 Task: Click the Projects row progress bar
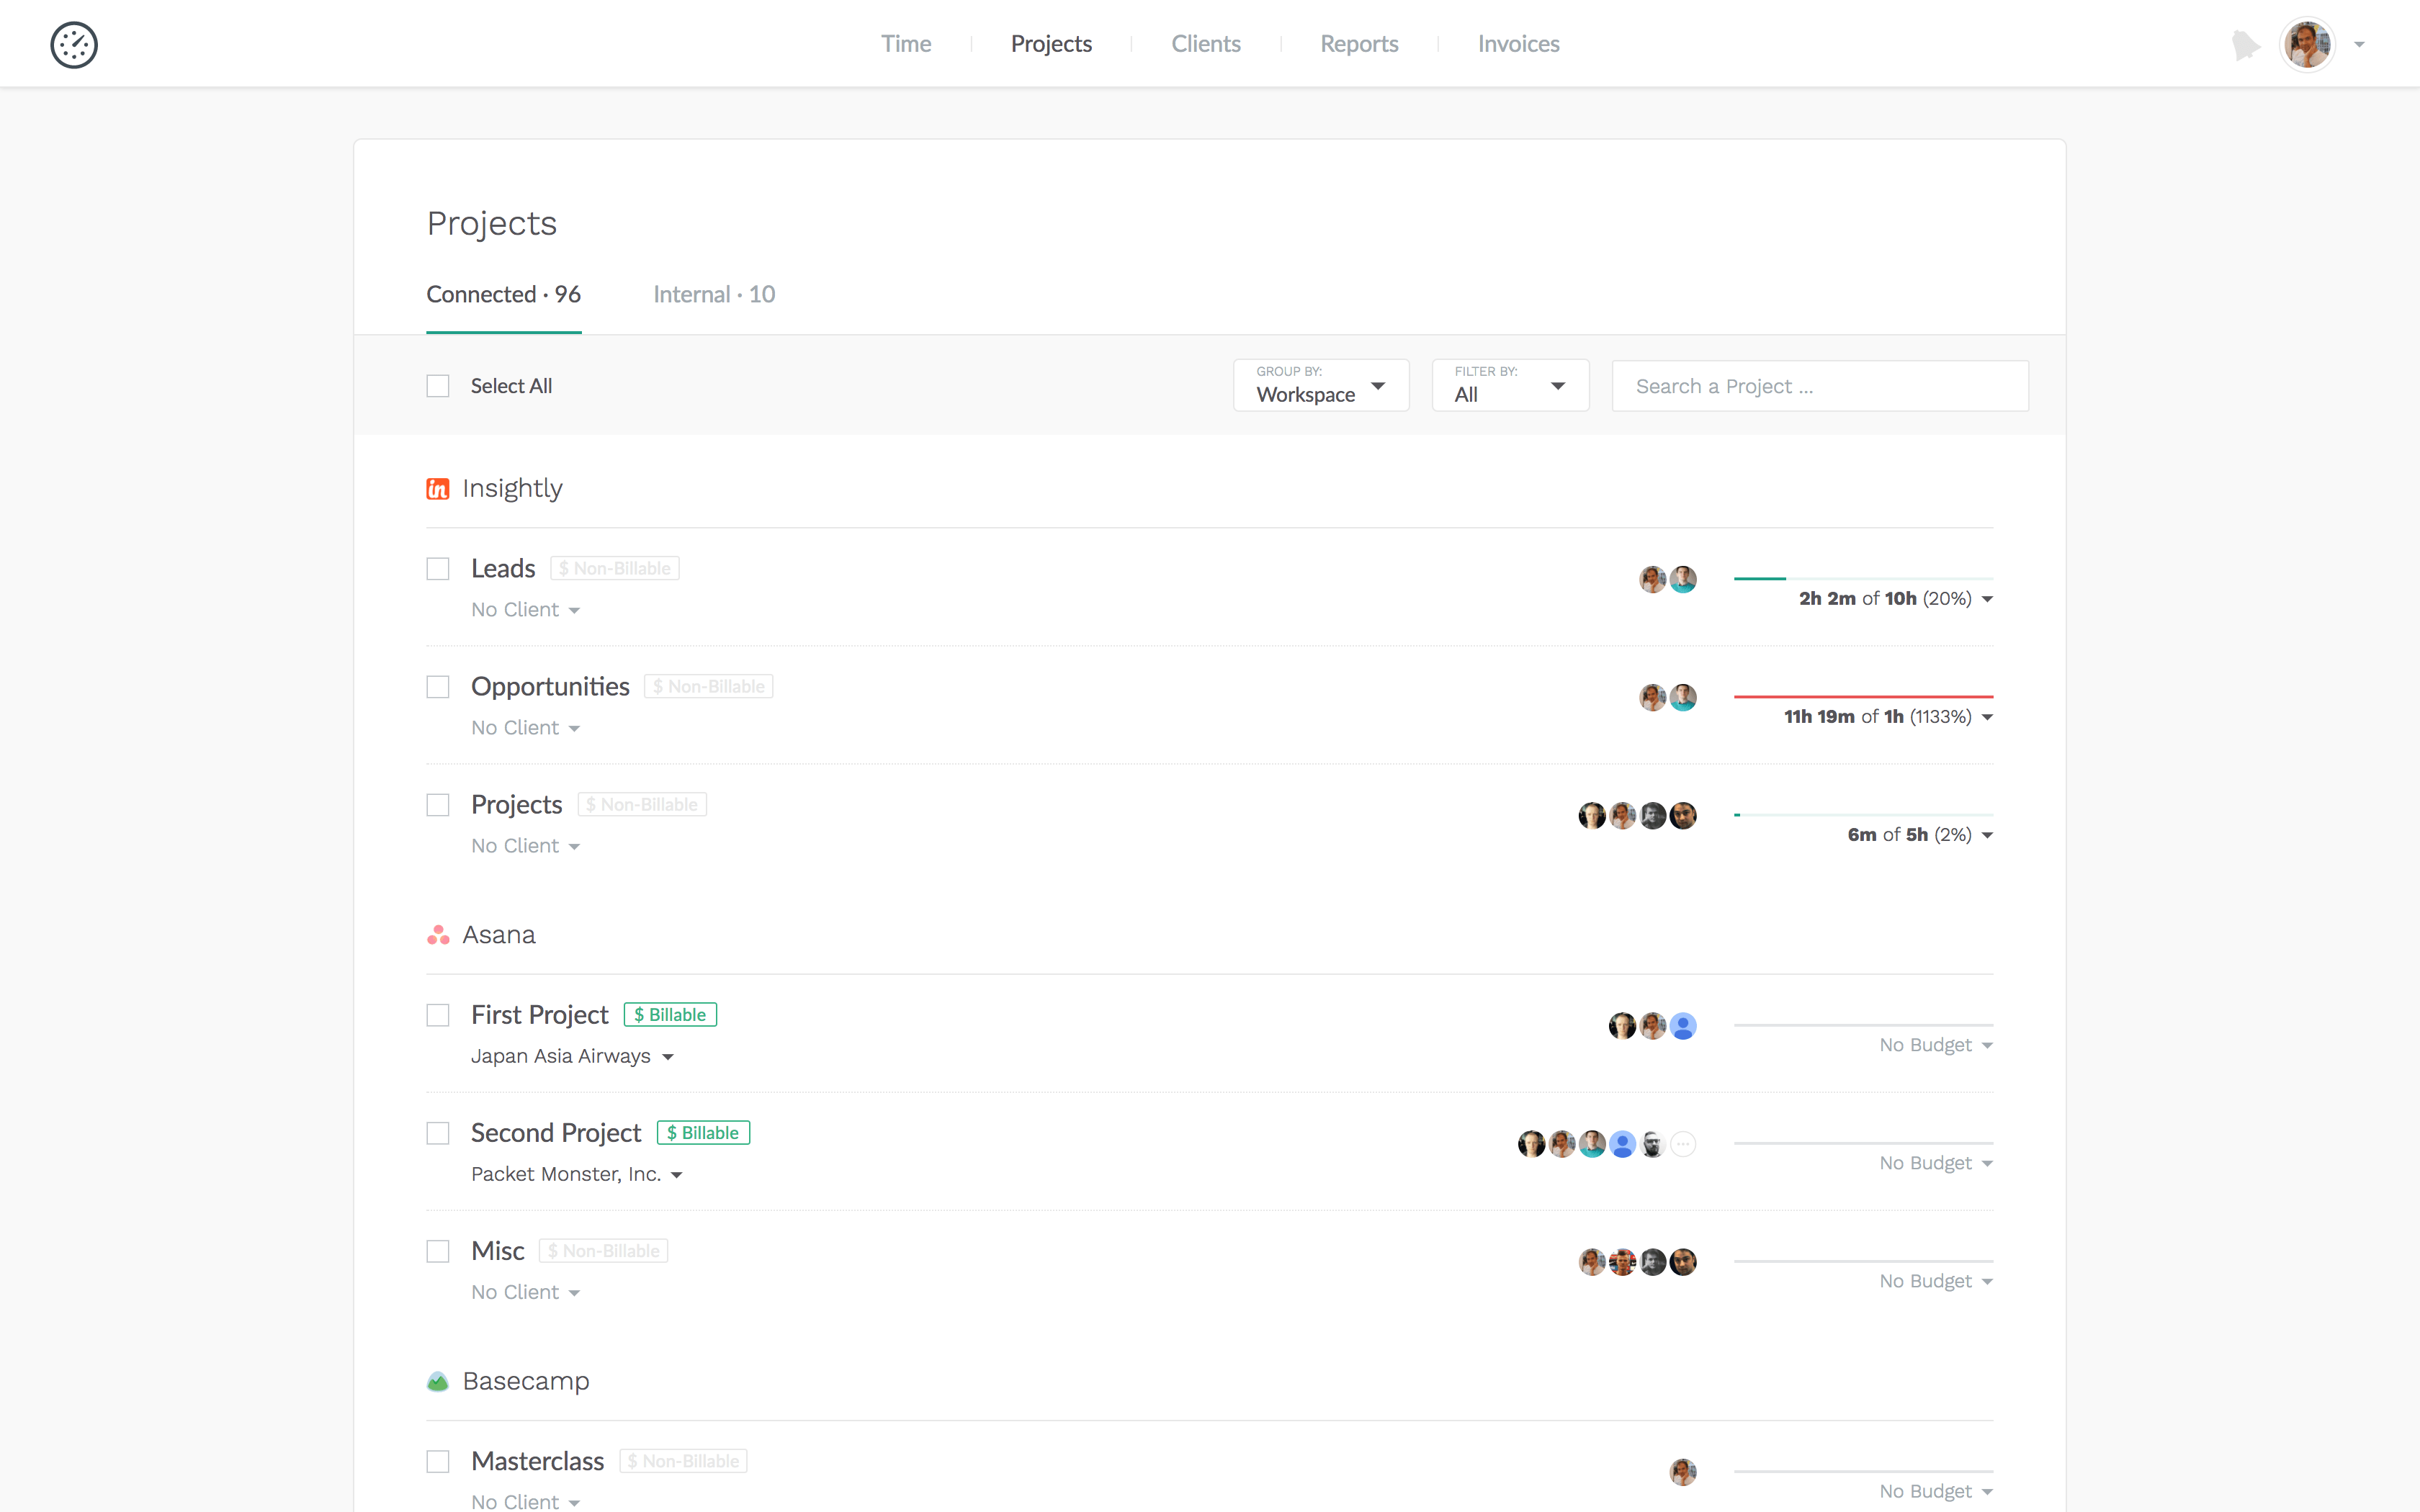[x=1863, y=814]
